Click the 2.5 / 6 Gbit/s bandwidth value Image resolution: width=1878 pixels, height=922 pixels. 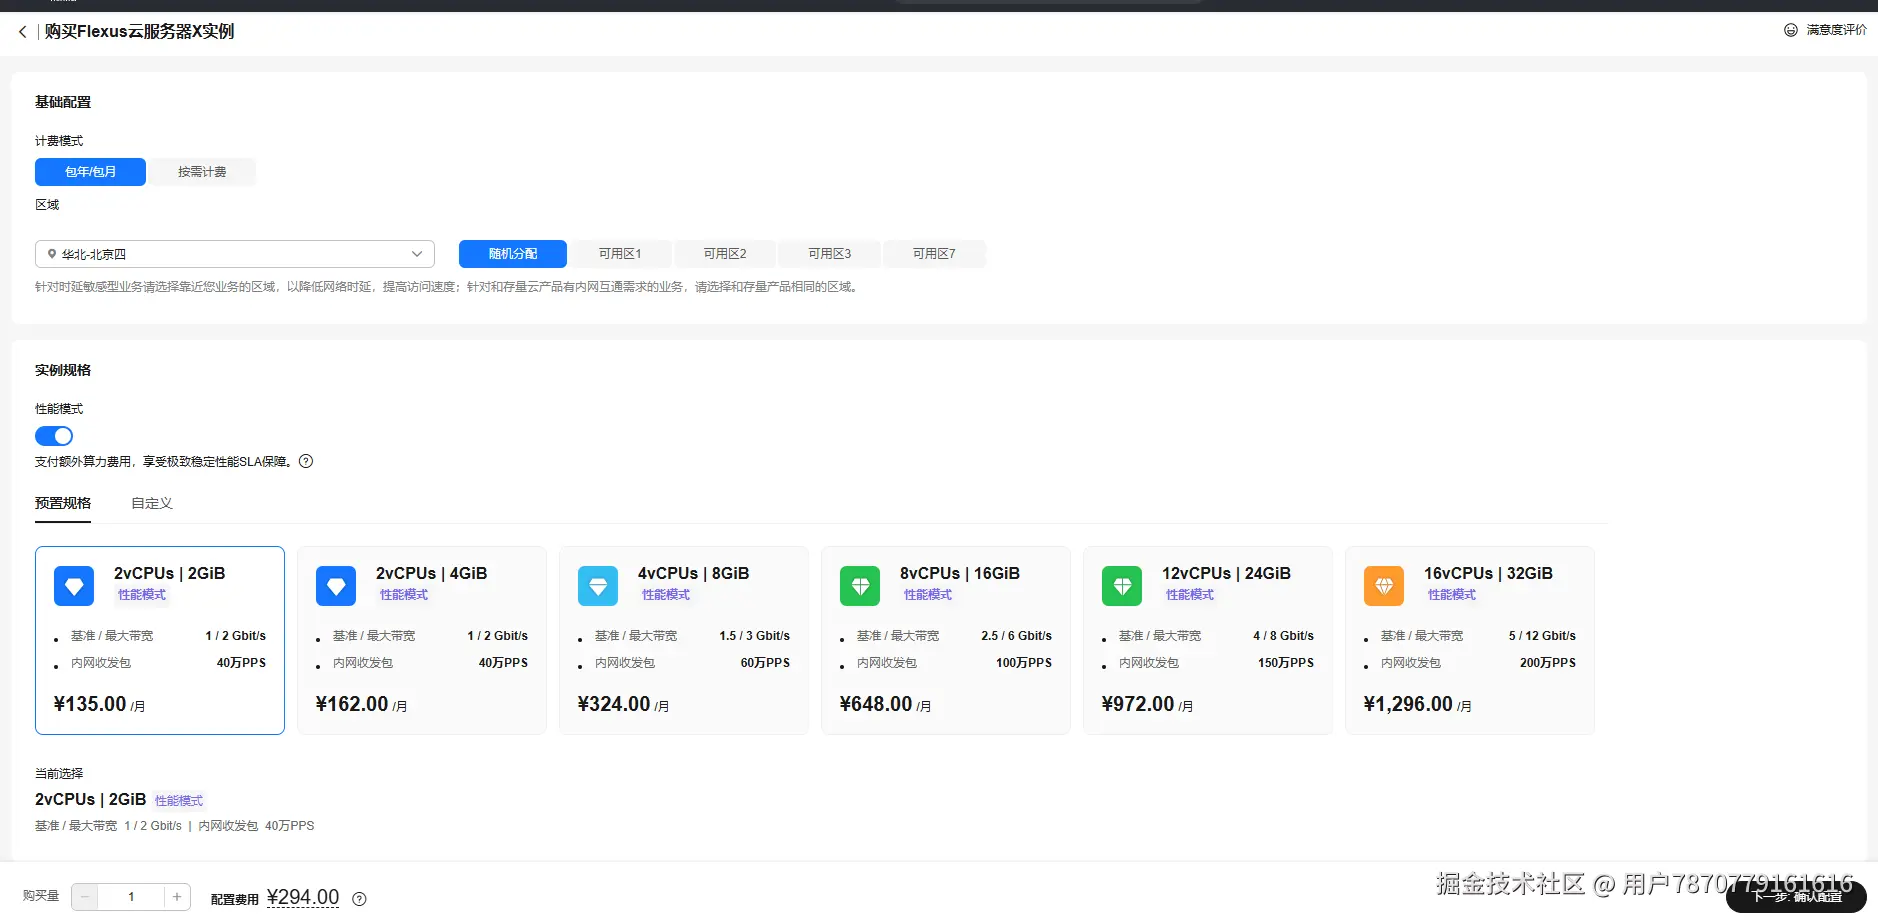(x=1016, y=636)
